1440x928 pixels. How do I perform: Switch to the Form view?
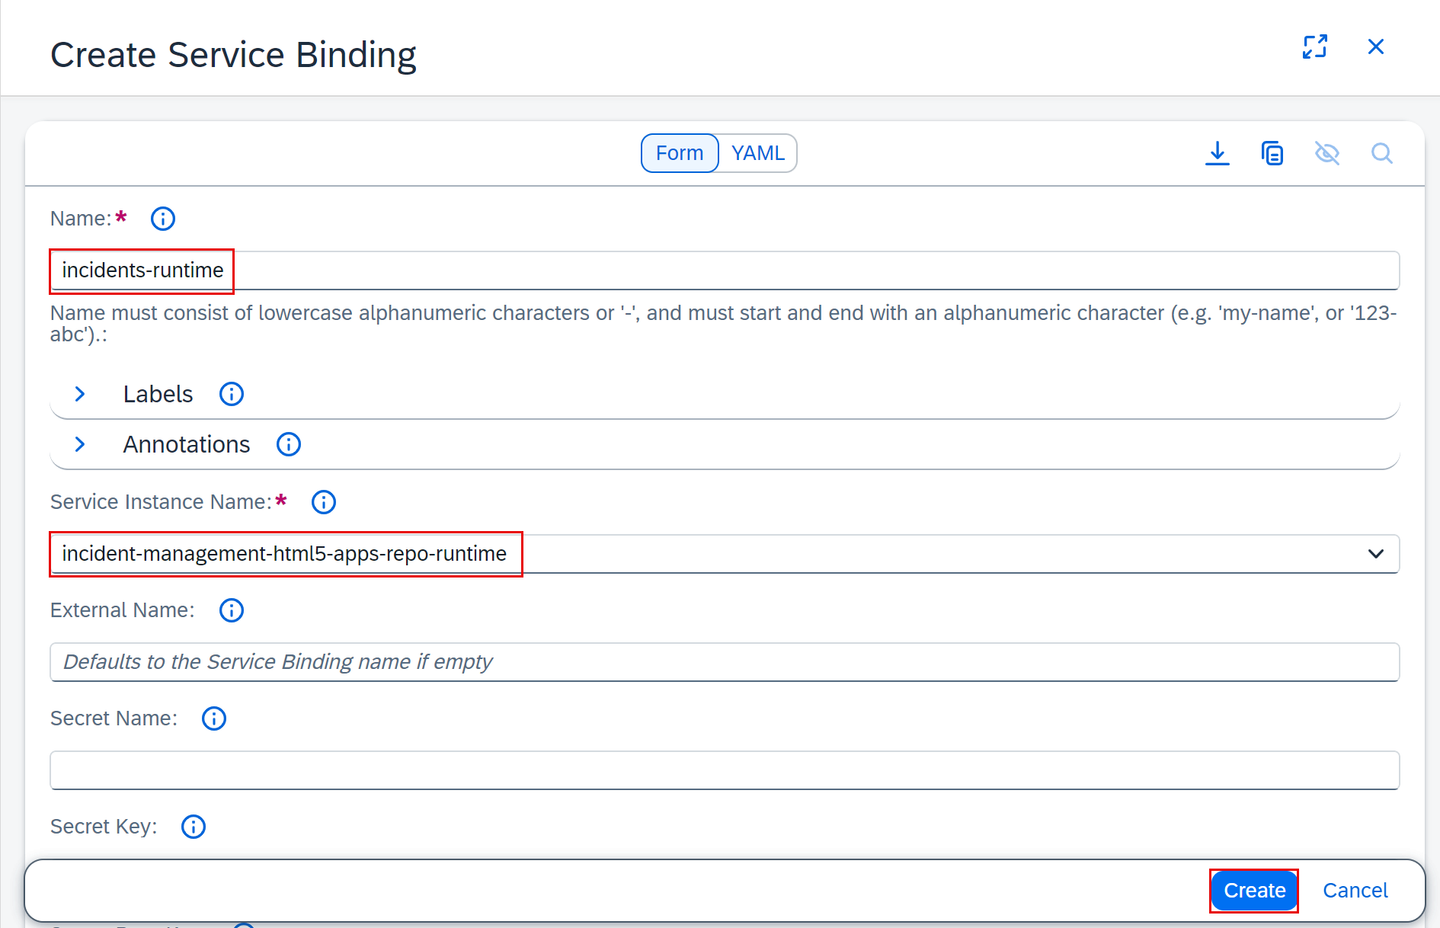pyautogui.click(x=680, y=153)
